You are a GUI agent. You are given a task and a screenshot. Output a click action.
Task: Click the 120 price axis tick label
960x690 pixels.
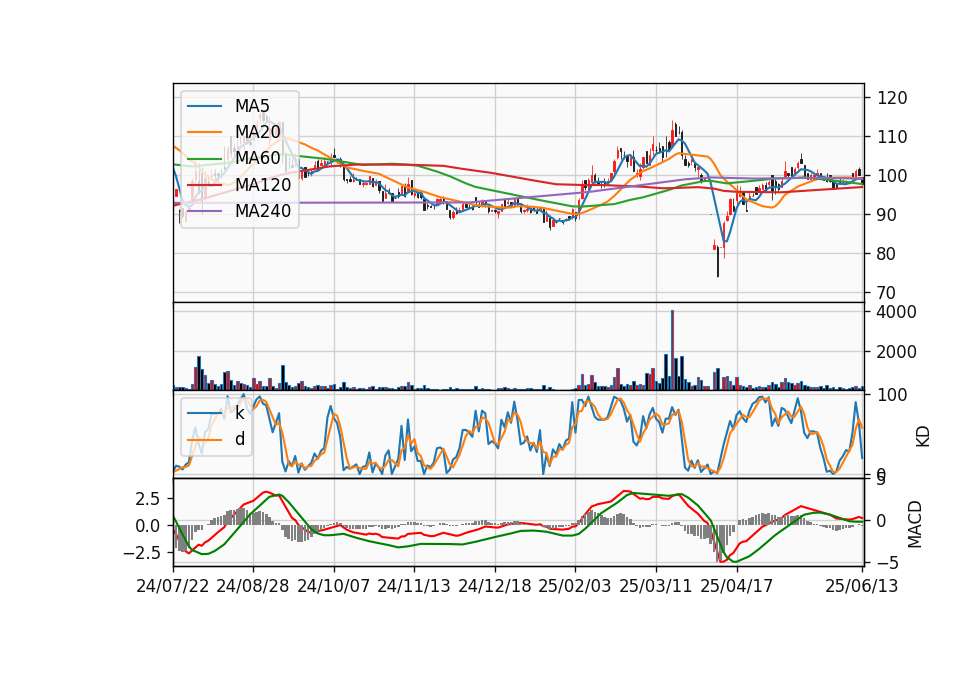pyautogui.click(x=892, y=98)
